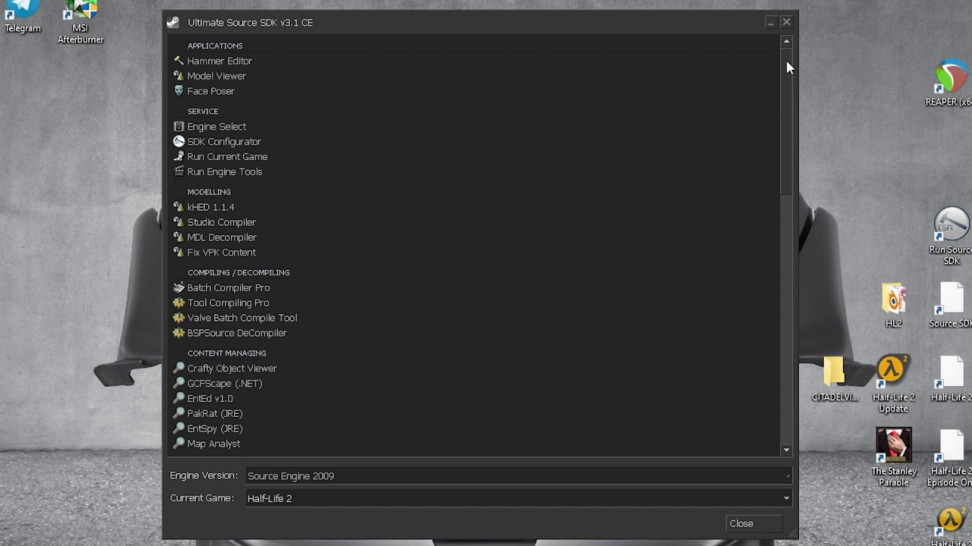Click the Valve Batch Compile Tool icon
The width and height of the screenshot is (972, 546).
click(x=179, y=317)
